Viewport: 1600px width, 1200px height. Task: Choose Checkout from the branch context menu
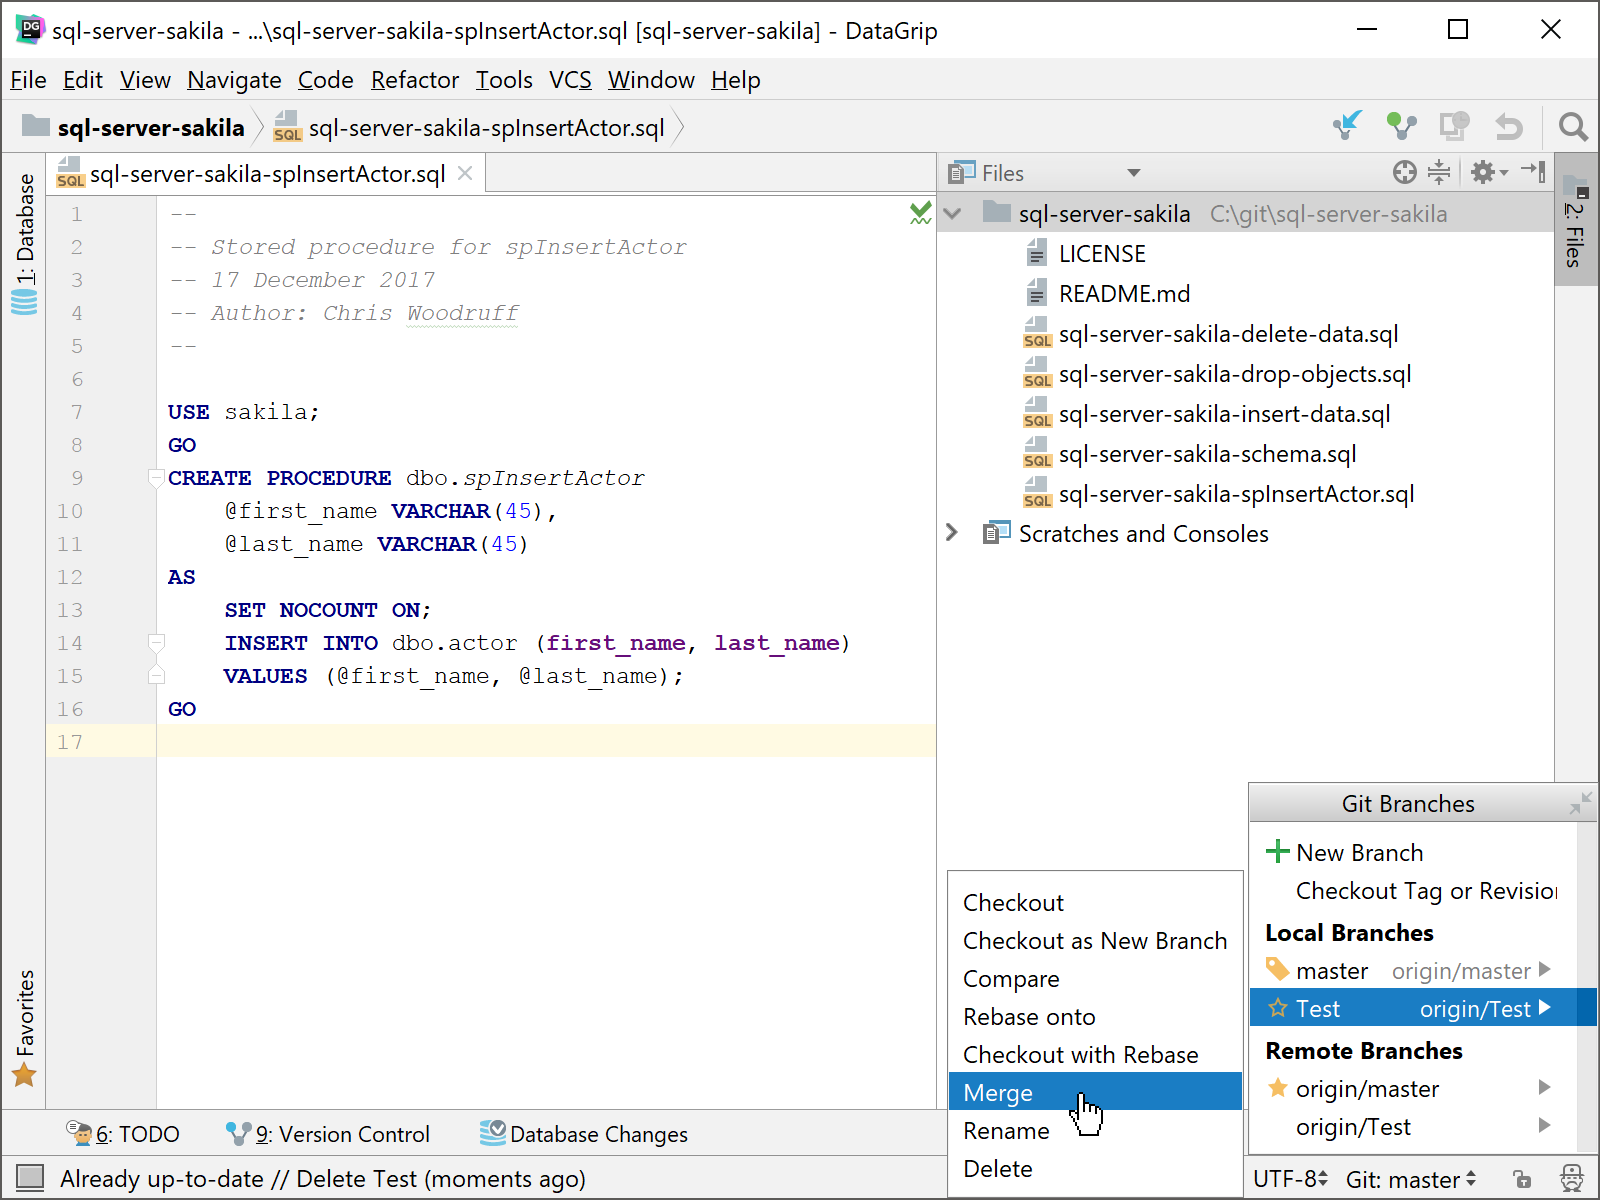click(x=1095, y=902)
